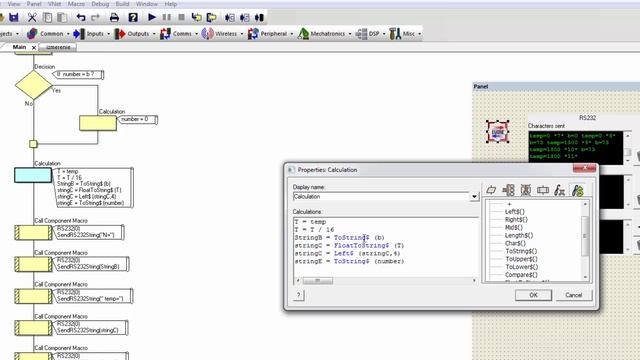The width and height of the screenshot is (640, 360).
Task: Open the Inputs components icon
Action: 79,33
